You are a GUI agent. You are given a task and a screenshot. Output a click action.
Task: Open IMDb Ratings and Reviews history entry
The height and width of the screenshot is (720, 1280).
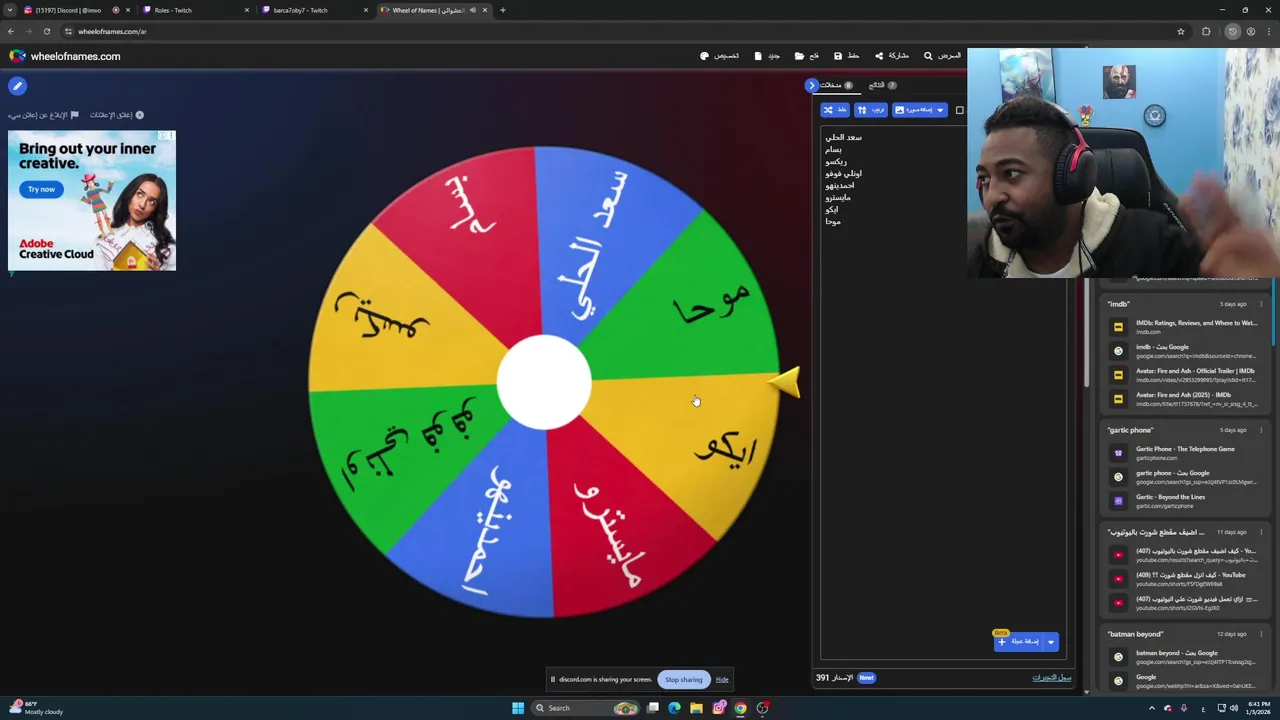[1186, 327]
